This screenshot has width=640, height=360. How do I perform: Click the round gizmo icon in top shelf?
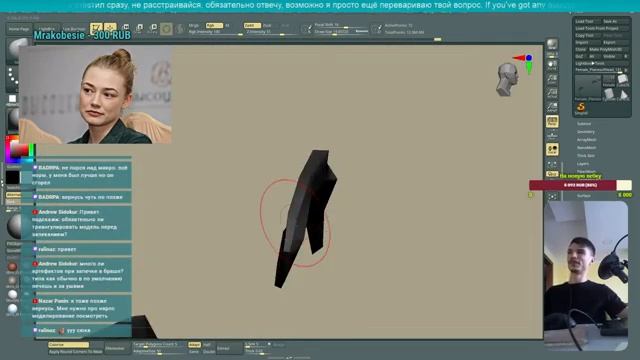click(166, 29)
